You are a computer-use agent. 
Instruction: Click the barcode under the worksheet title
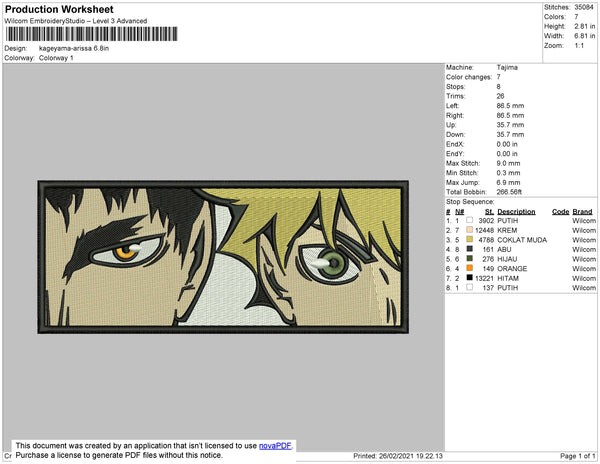click(x=91, y=34)
